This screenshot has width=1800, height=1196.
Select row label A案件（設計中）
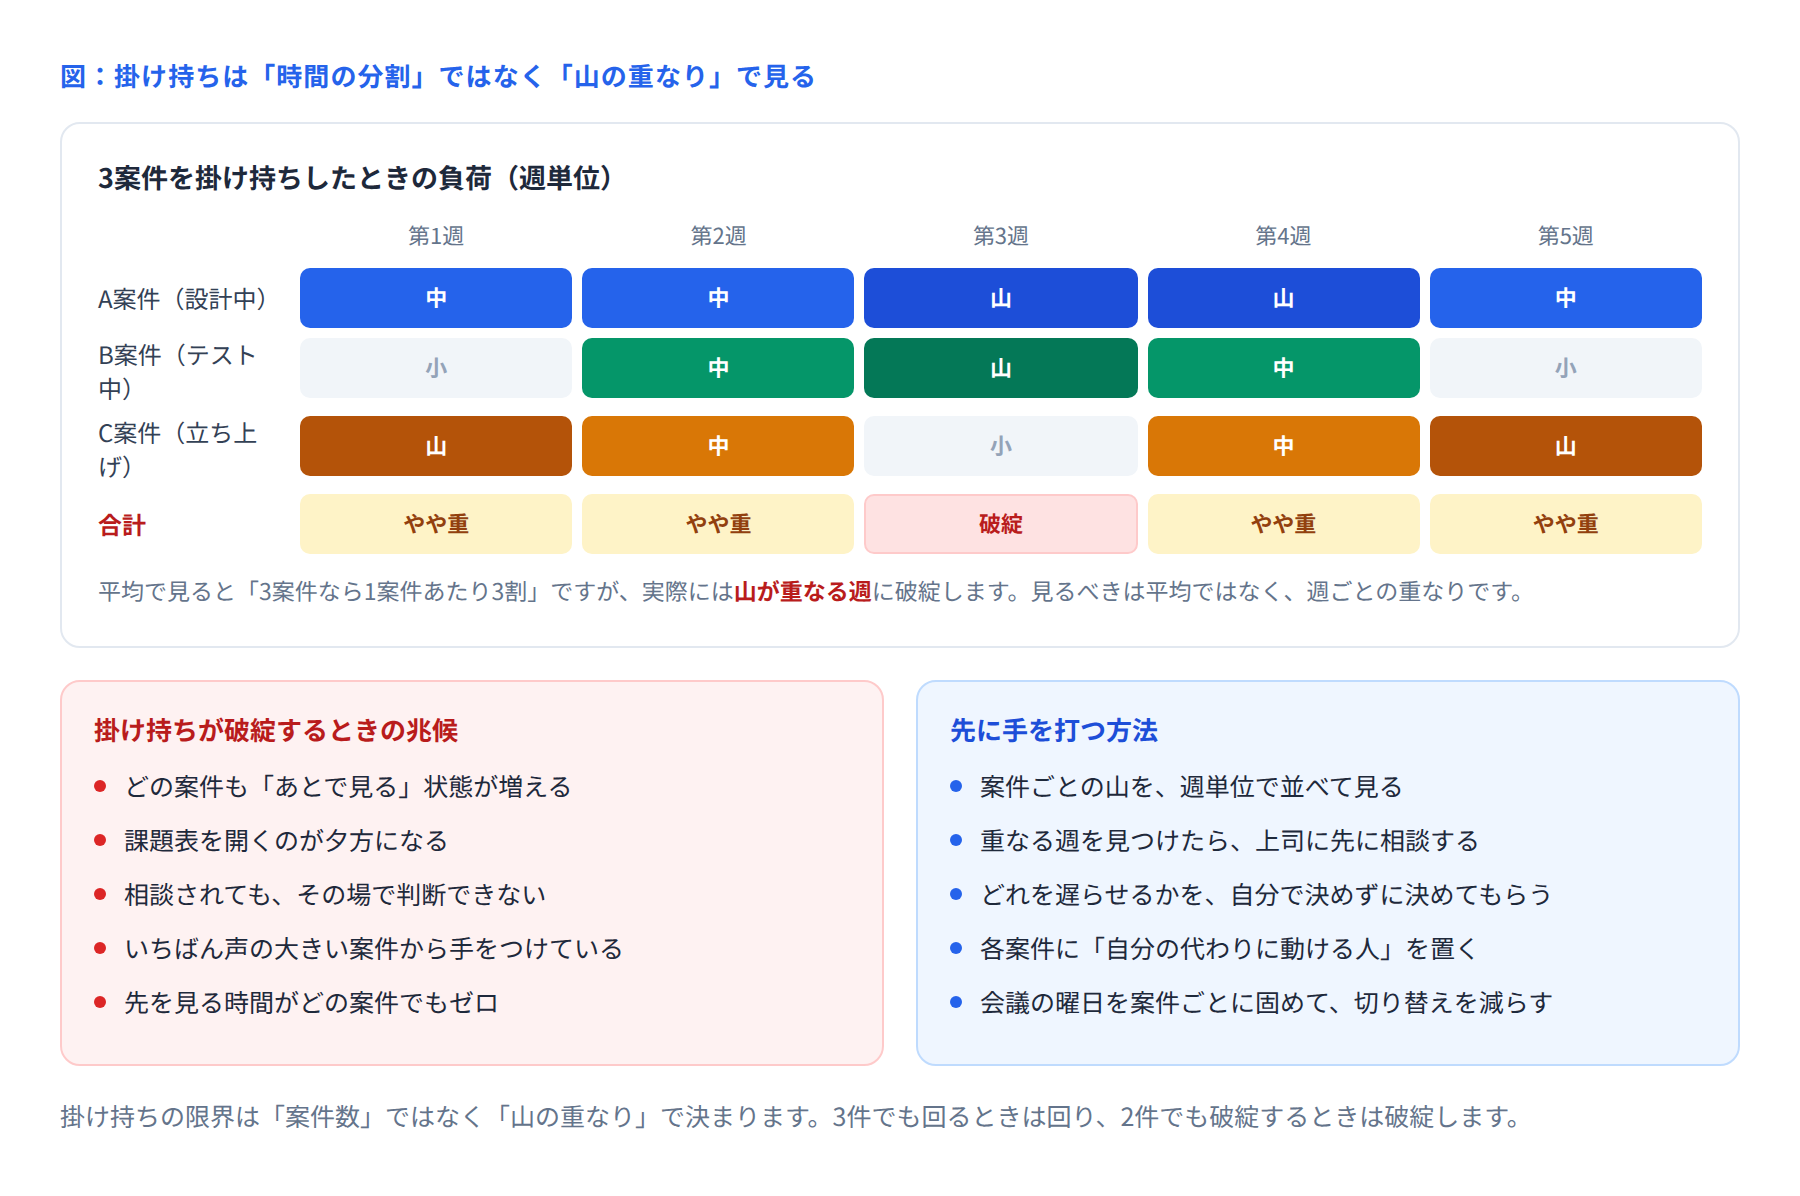183,299
